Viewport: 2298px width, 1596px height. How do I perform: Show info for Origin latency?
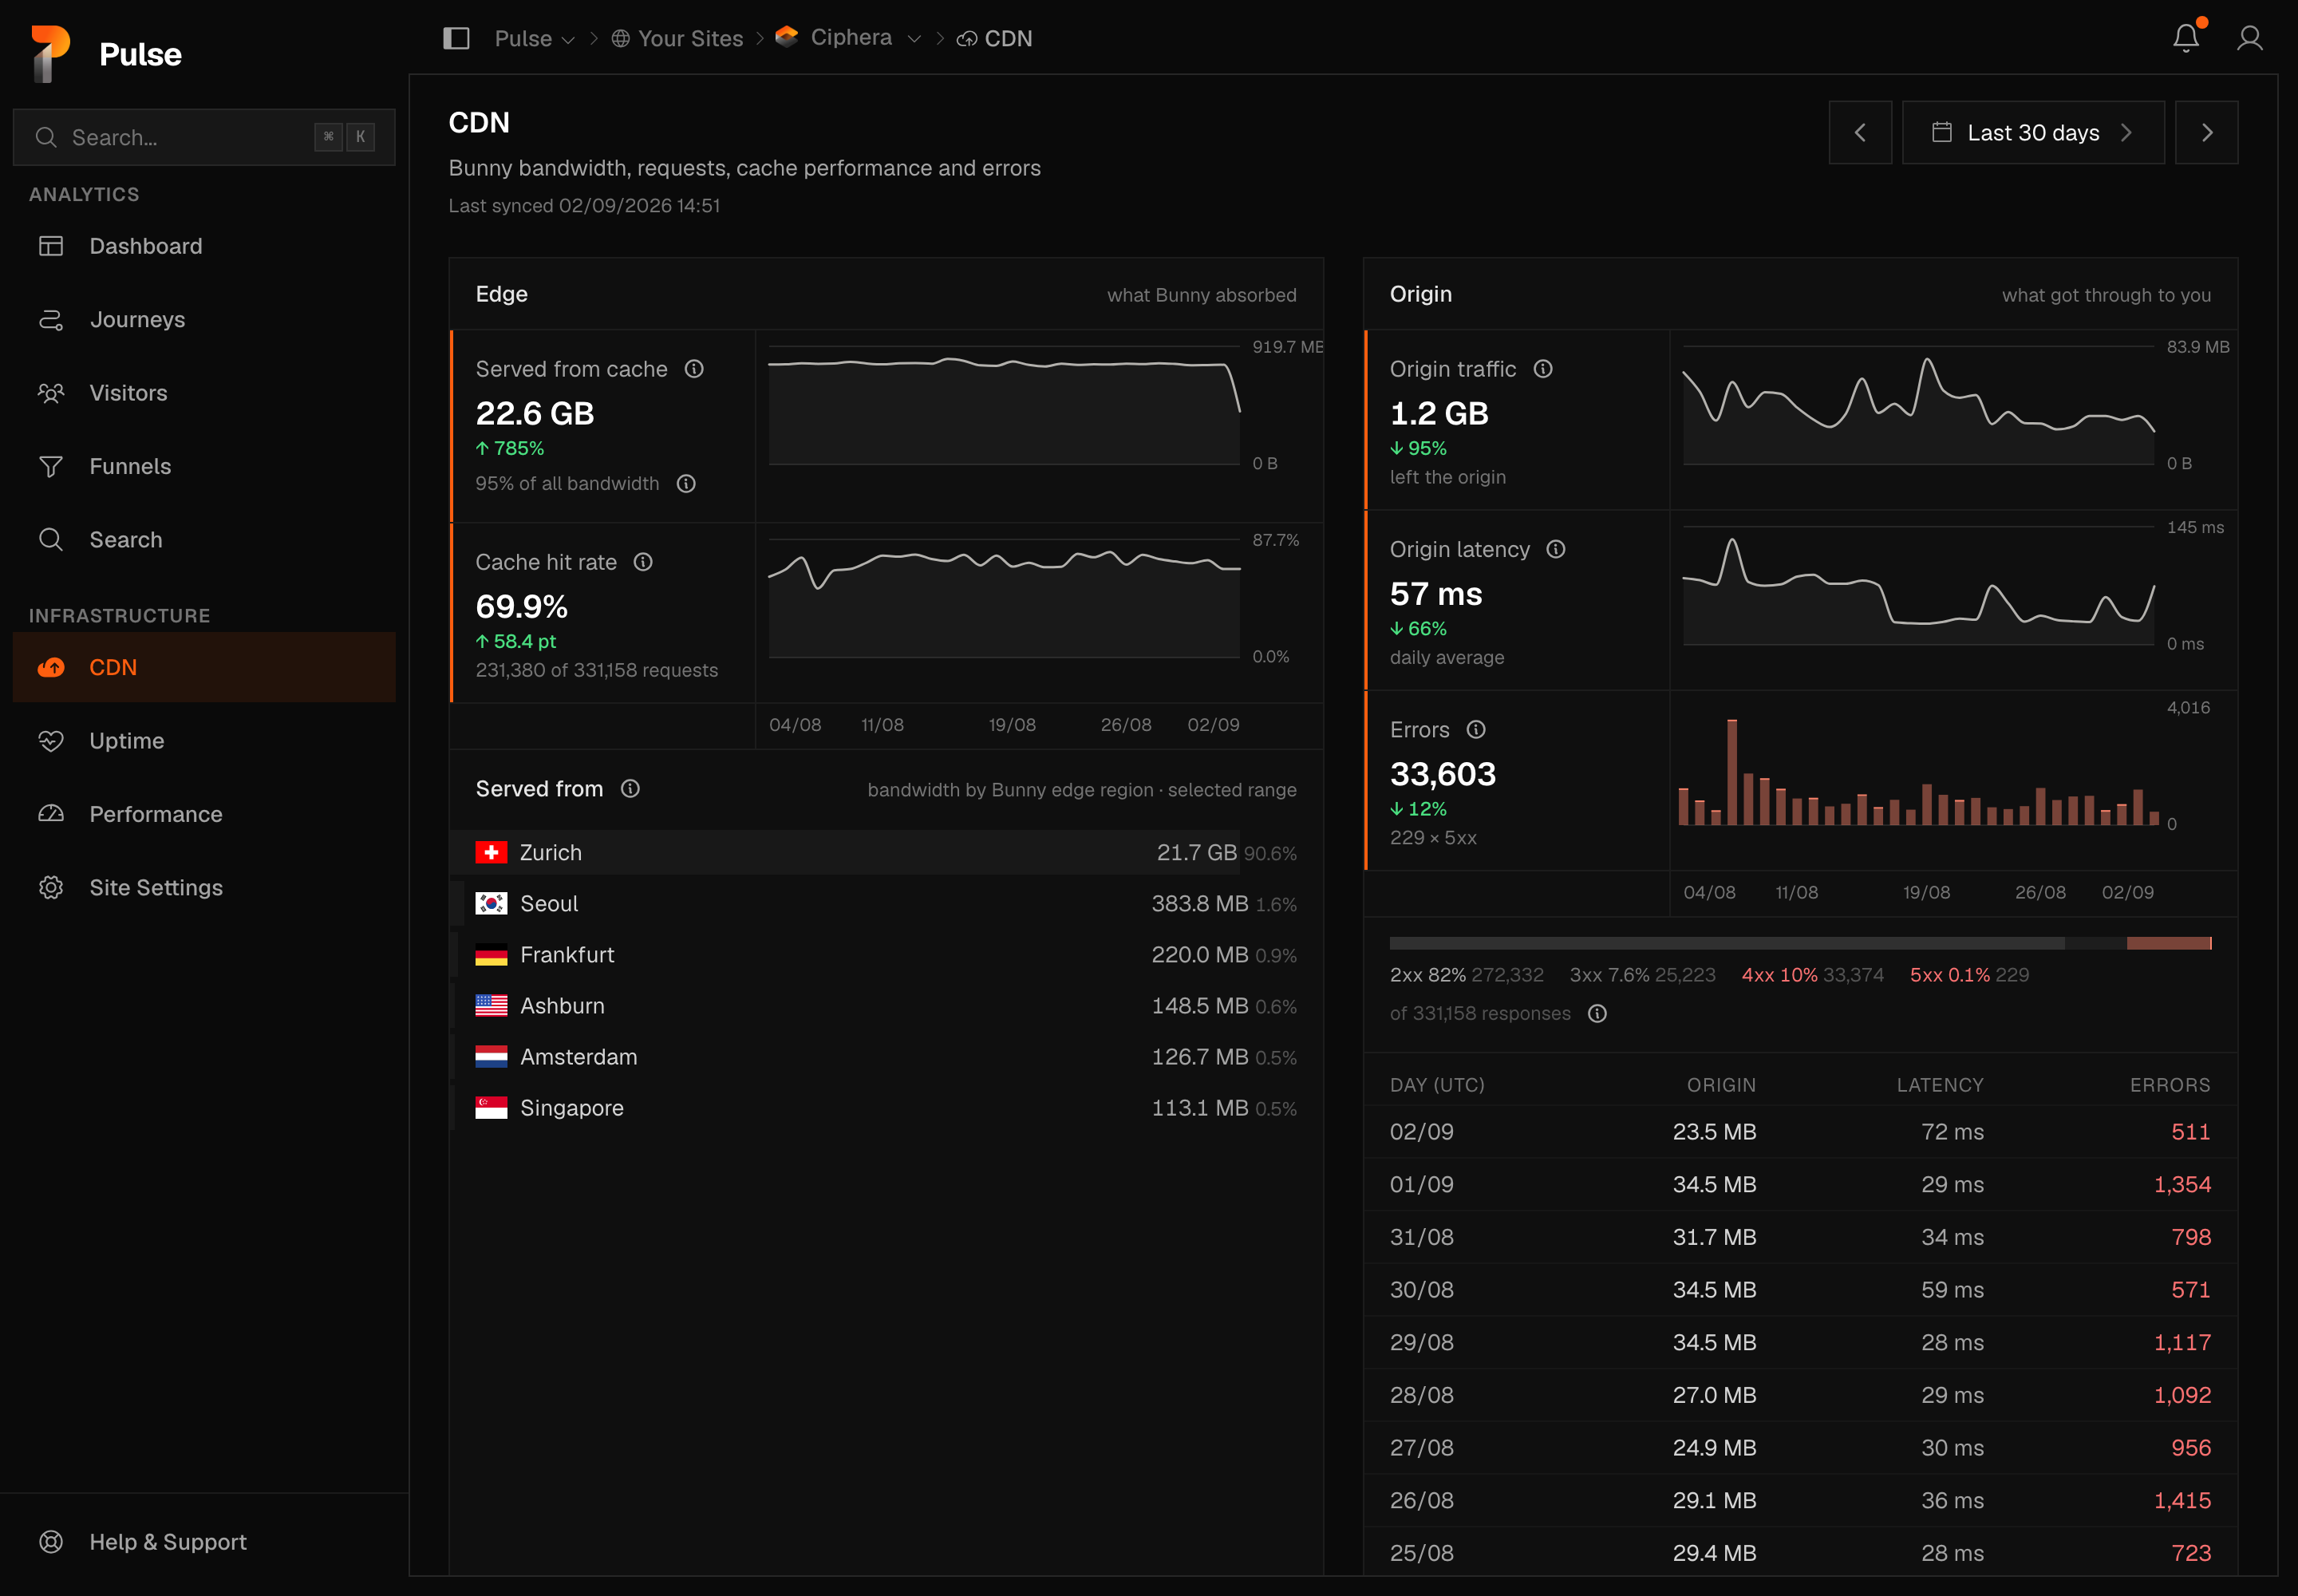click(1556, 549)
